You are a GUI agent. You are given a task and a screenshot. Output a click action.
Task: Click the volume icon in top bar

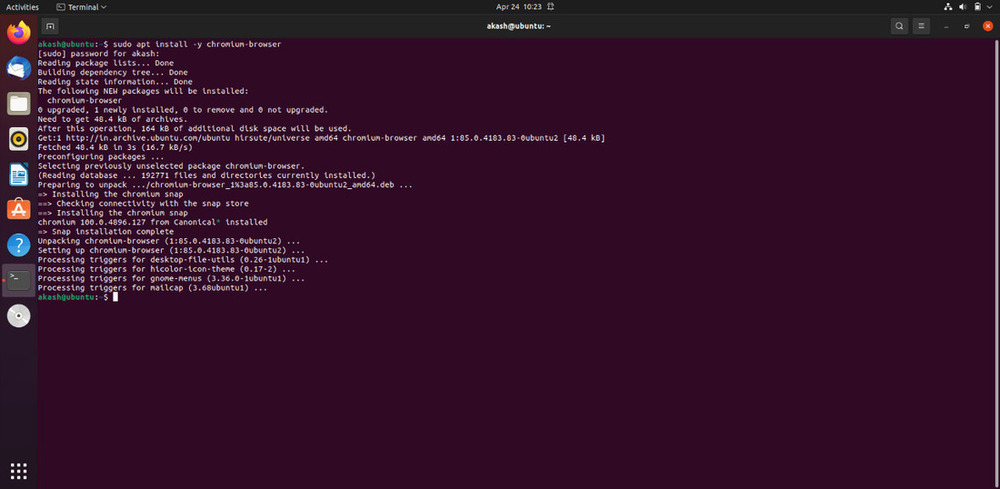coord(962,7)
